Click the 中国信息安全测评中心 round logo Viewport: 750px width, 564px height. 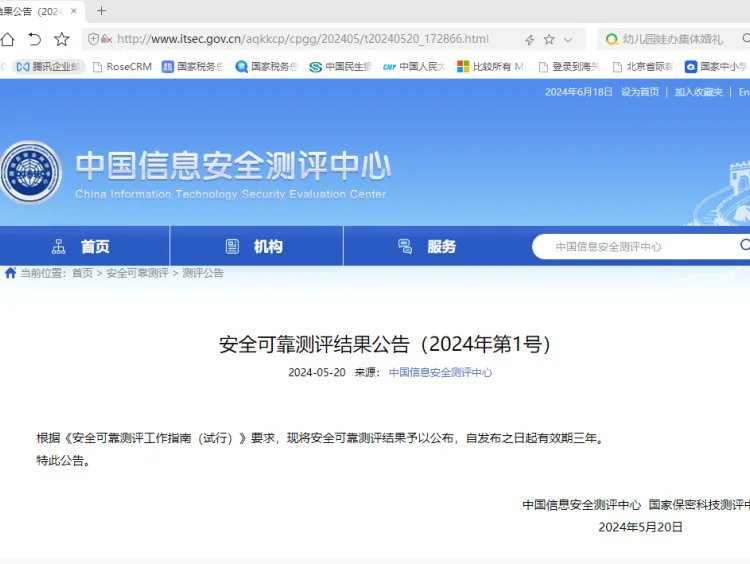31,172
